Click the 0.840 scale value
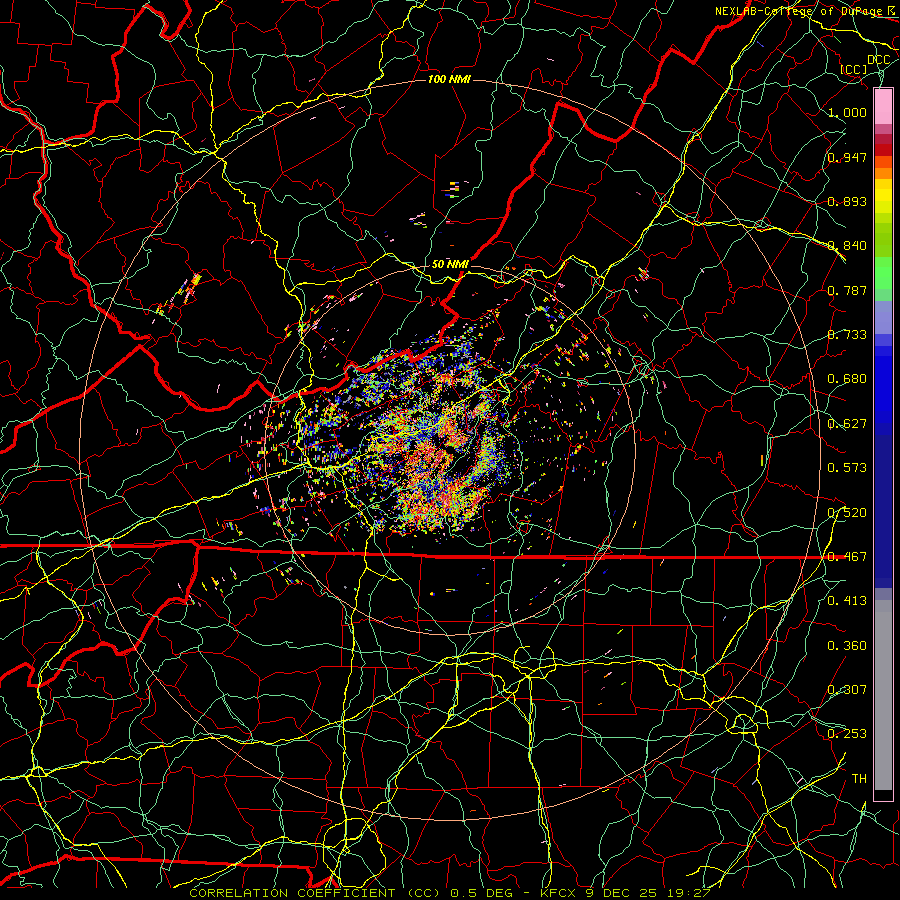Screen dimensions: 900x900 pos(847,246)
